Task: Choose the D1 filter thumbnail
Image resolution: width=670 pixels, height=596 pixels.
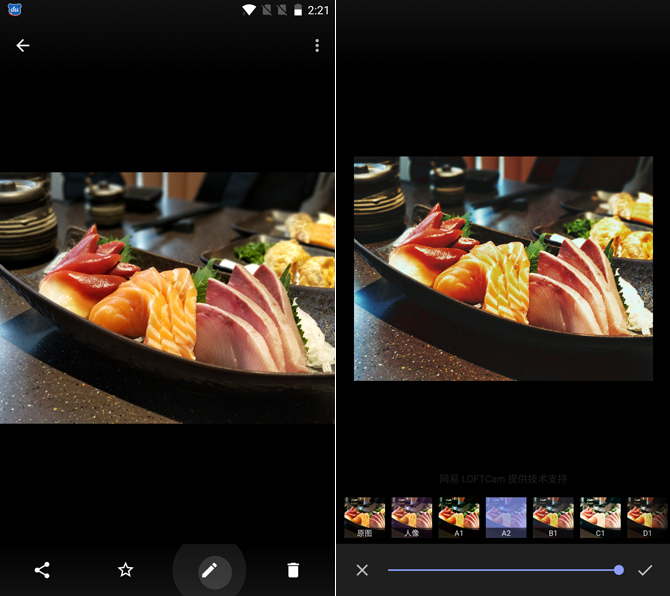Action: tap(647, 517)
